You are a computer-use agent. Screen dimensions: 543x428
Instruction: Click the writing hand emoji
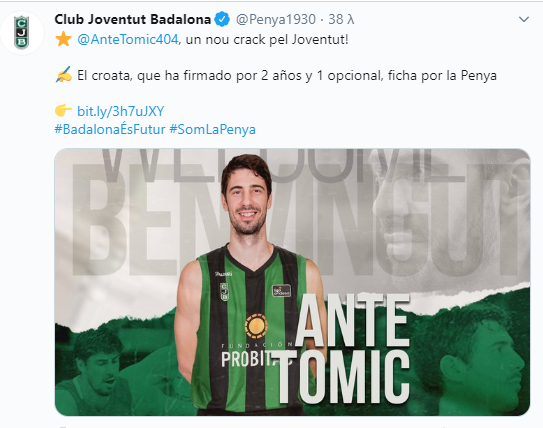64,74
